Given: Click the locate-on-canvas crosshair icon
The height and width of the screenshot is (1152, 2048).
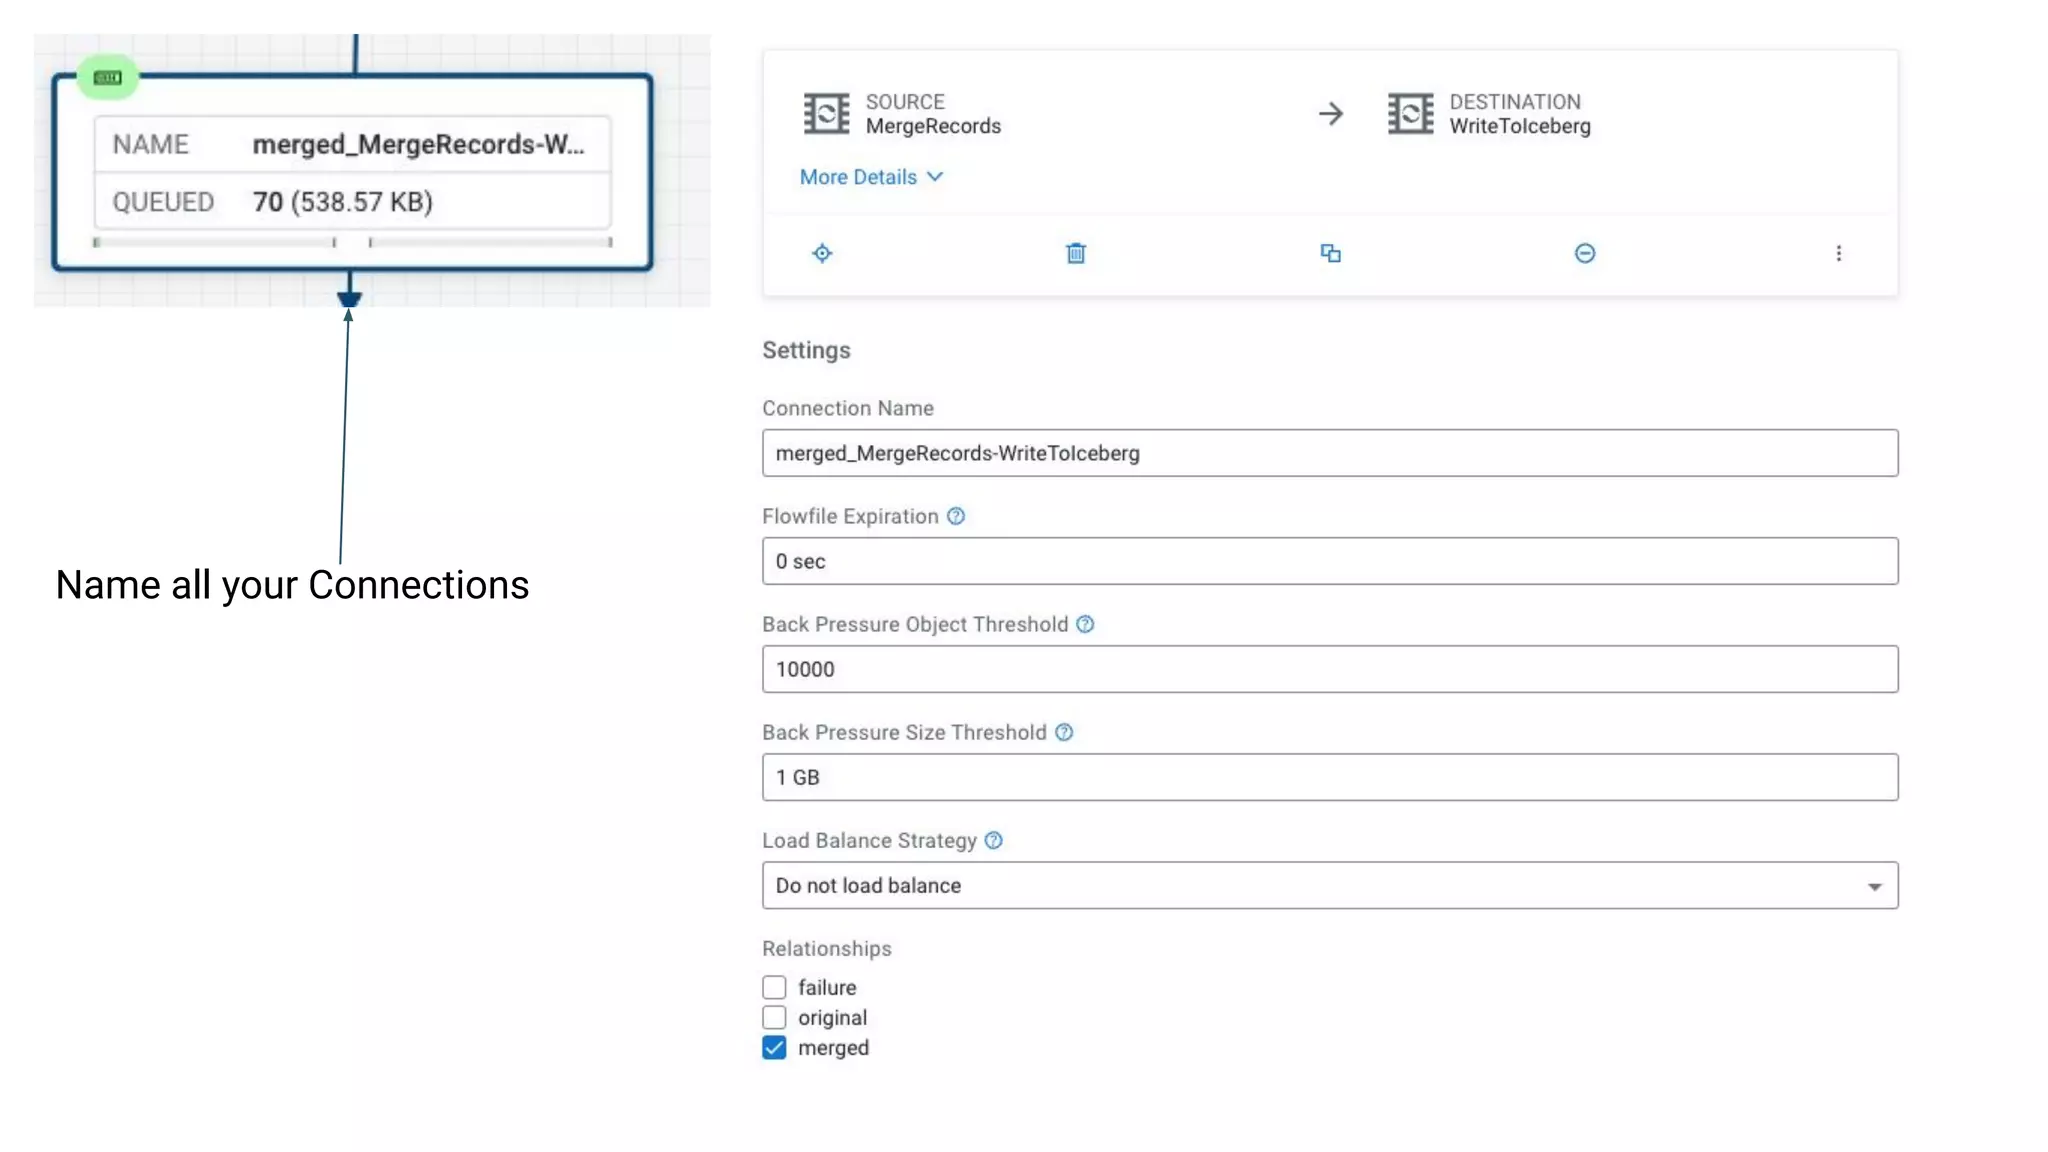Looking at the screenshot, I should click(822, 253).
